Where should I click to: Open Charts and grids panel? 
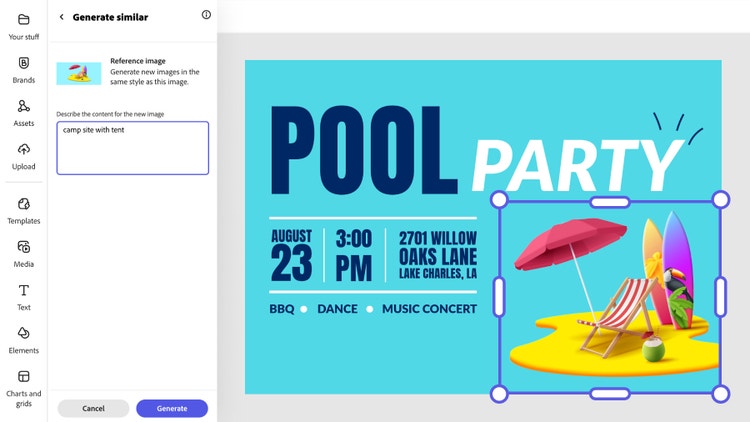pos(23,376)
